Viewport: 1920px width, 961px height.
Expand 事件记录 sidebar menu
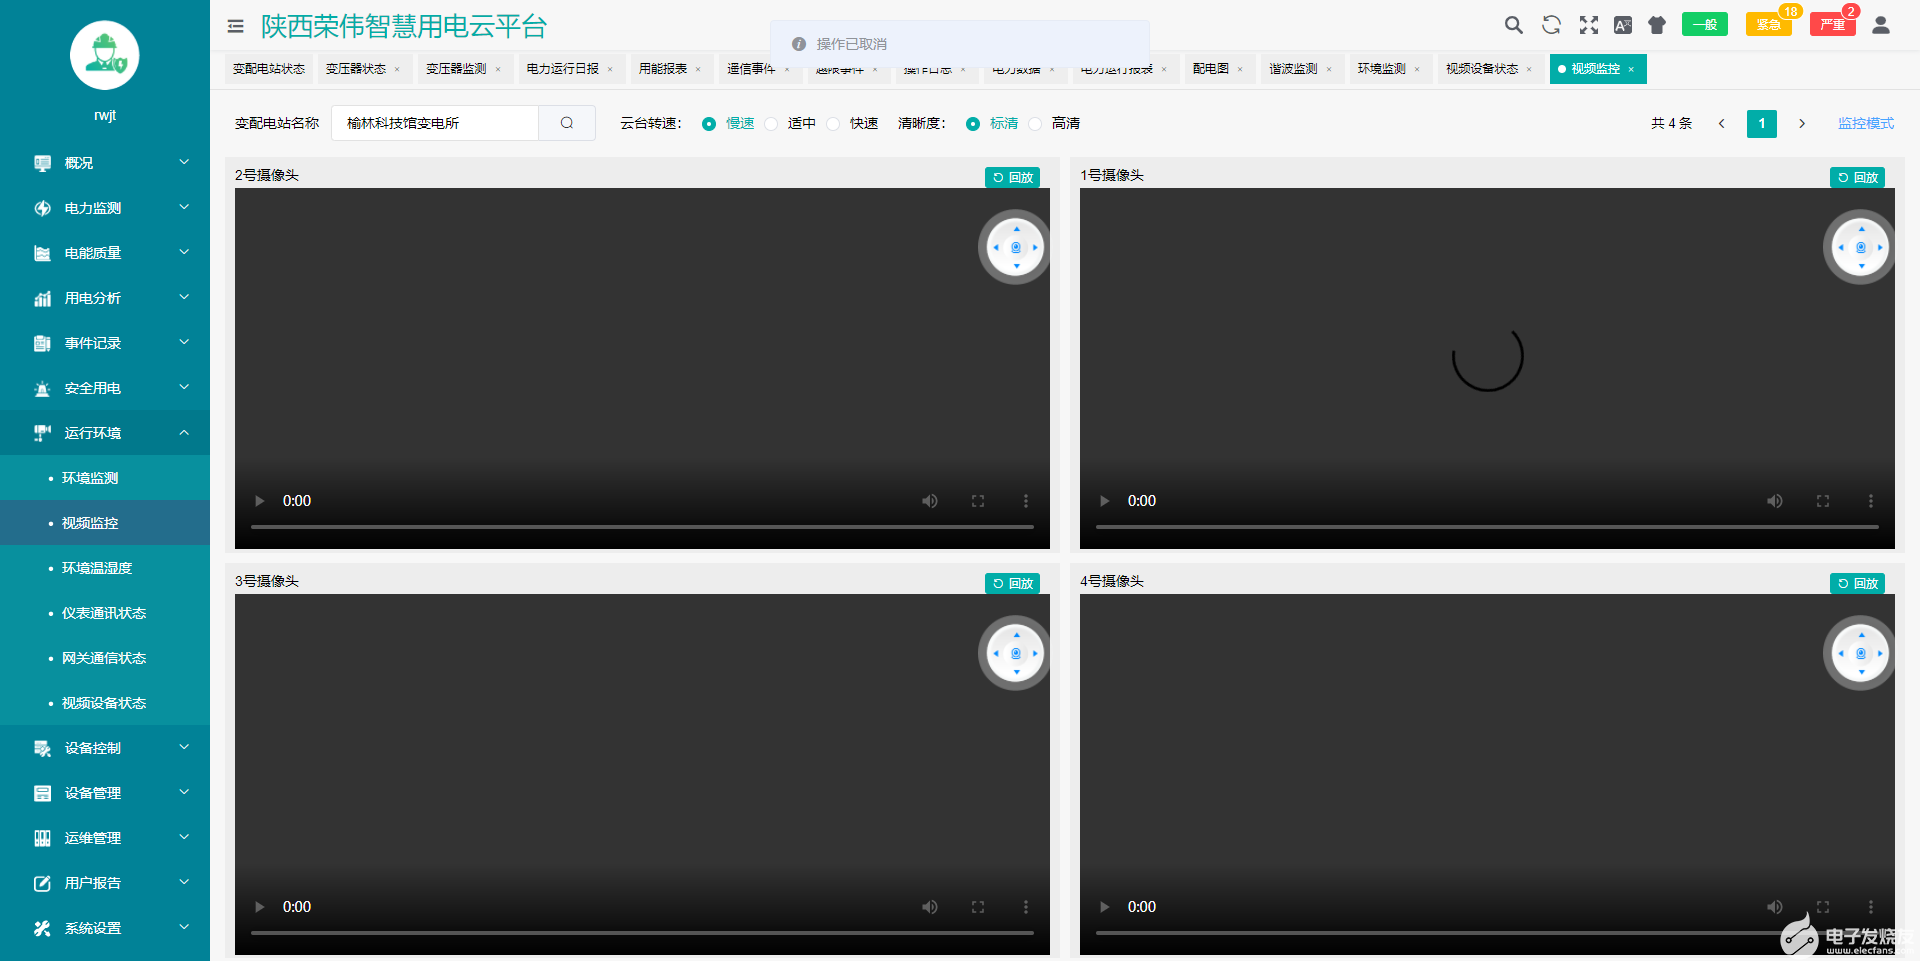pyautogui.click(x=105, y=343)
